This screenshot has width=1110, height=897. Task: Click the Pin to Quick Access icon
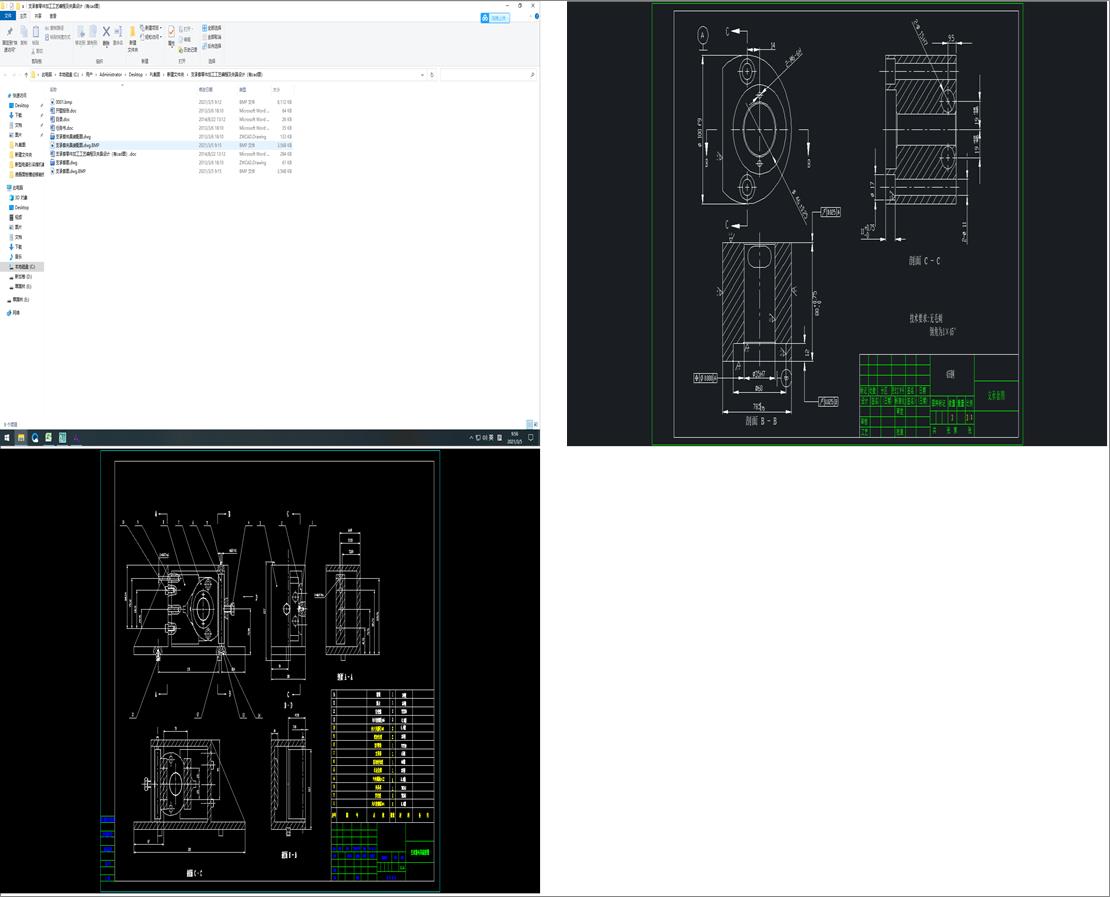(x=10, y=32)
